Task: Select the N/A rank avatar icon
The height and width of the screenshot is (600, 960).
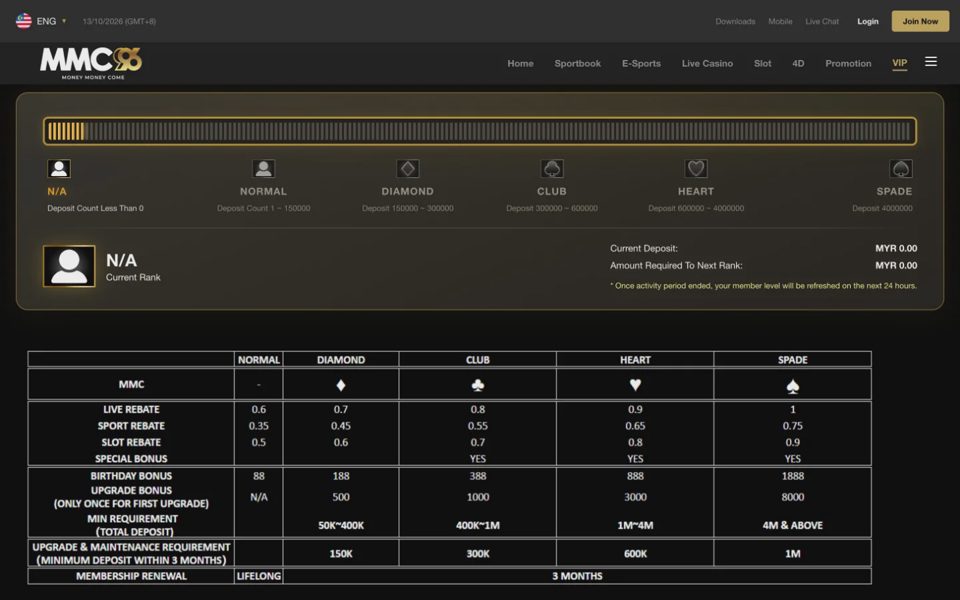Action: coord(59,168)
